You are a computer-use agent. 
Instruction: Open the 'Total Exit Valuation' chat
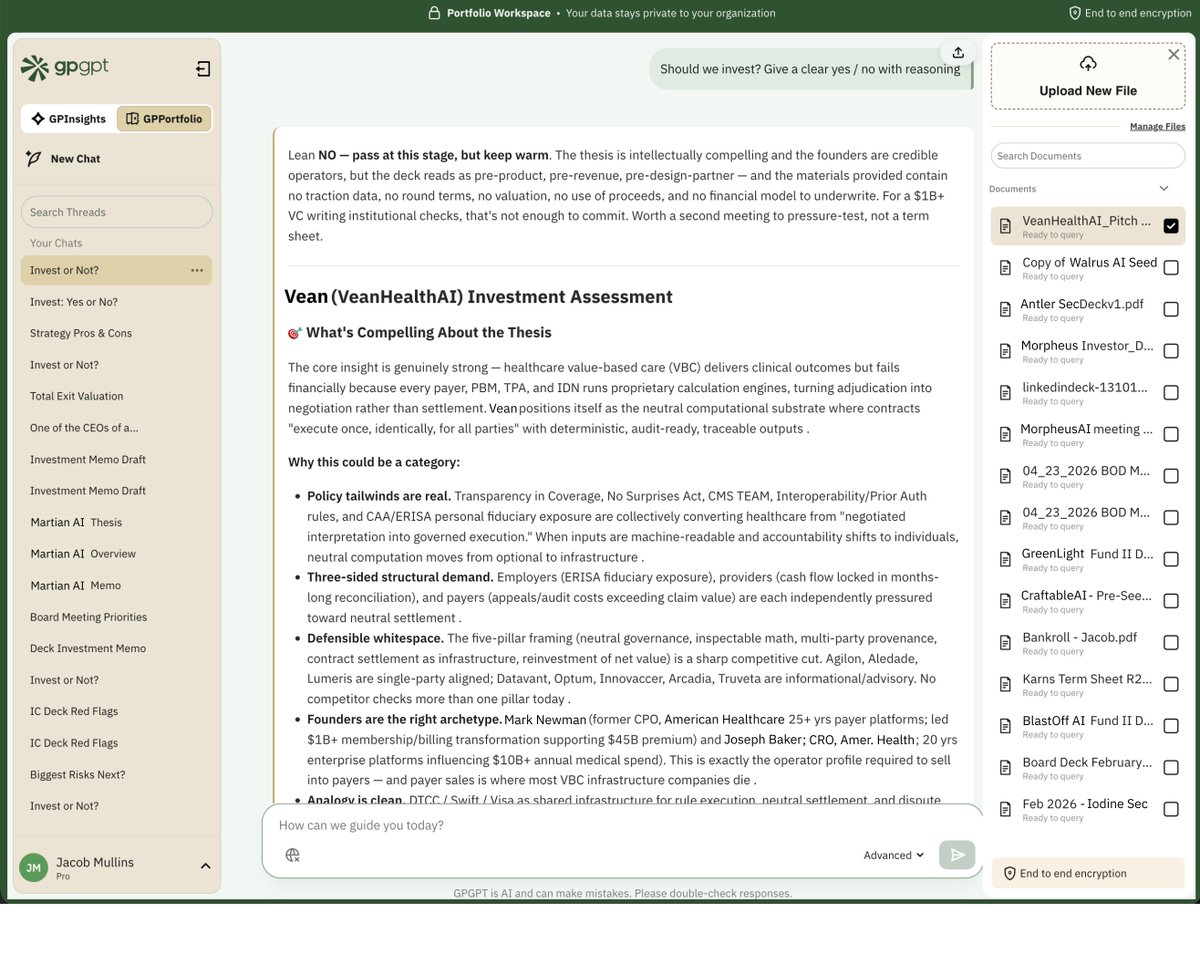click(116, 396)
